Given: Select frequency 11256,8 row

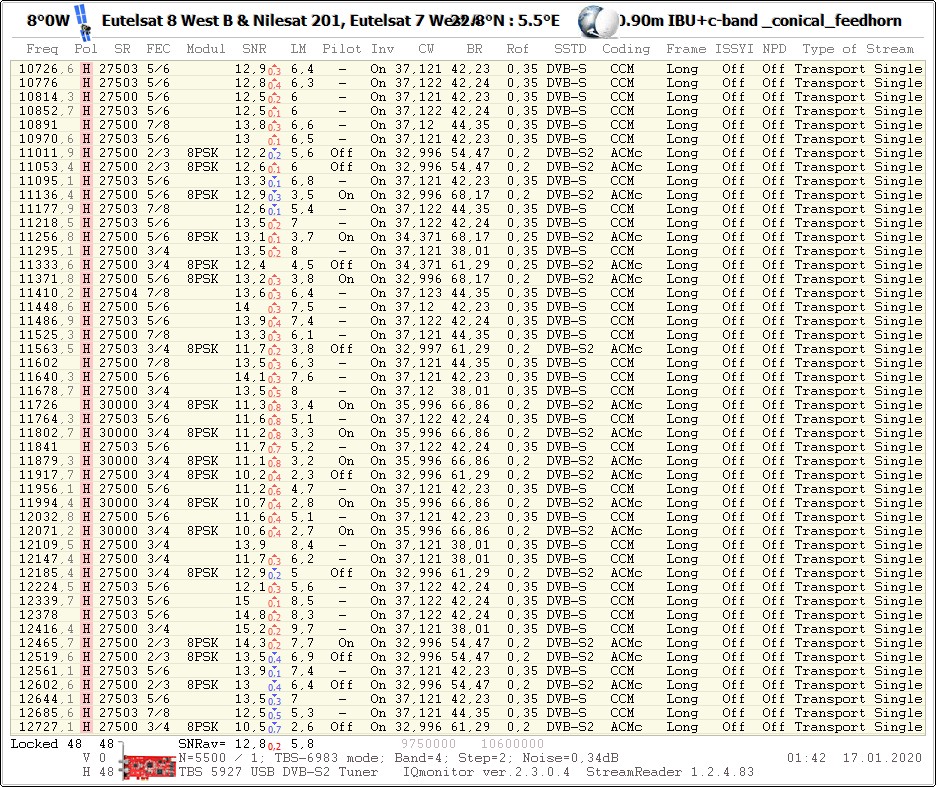Looking at the screenshot, I should (468, 237).
